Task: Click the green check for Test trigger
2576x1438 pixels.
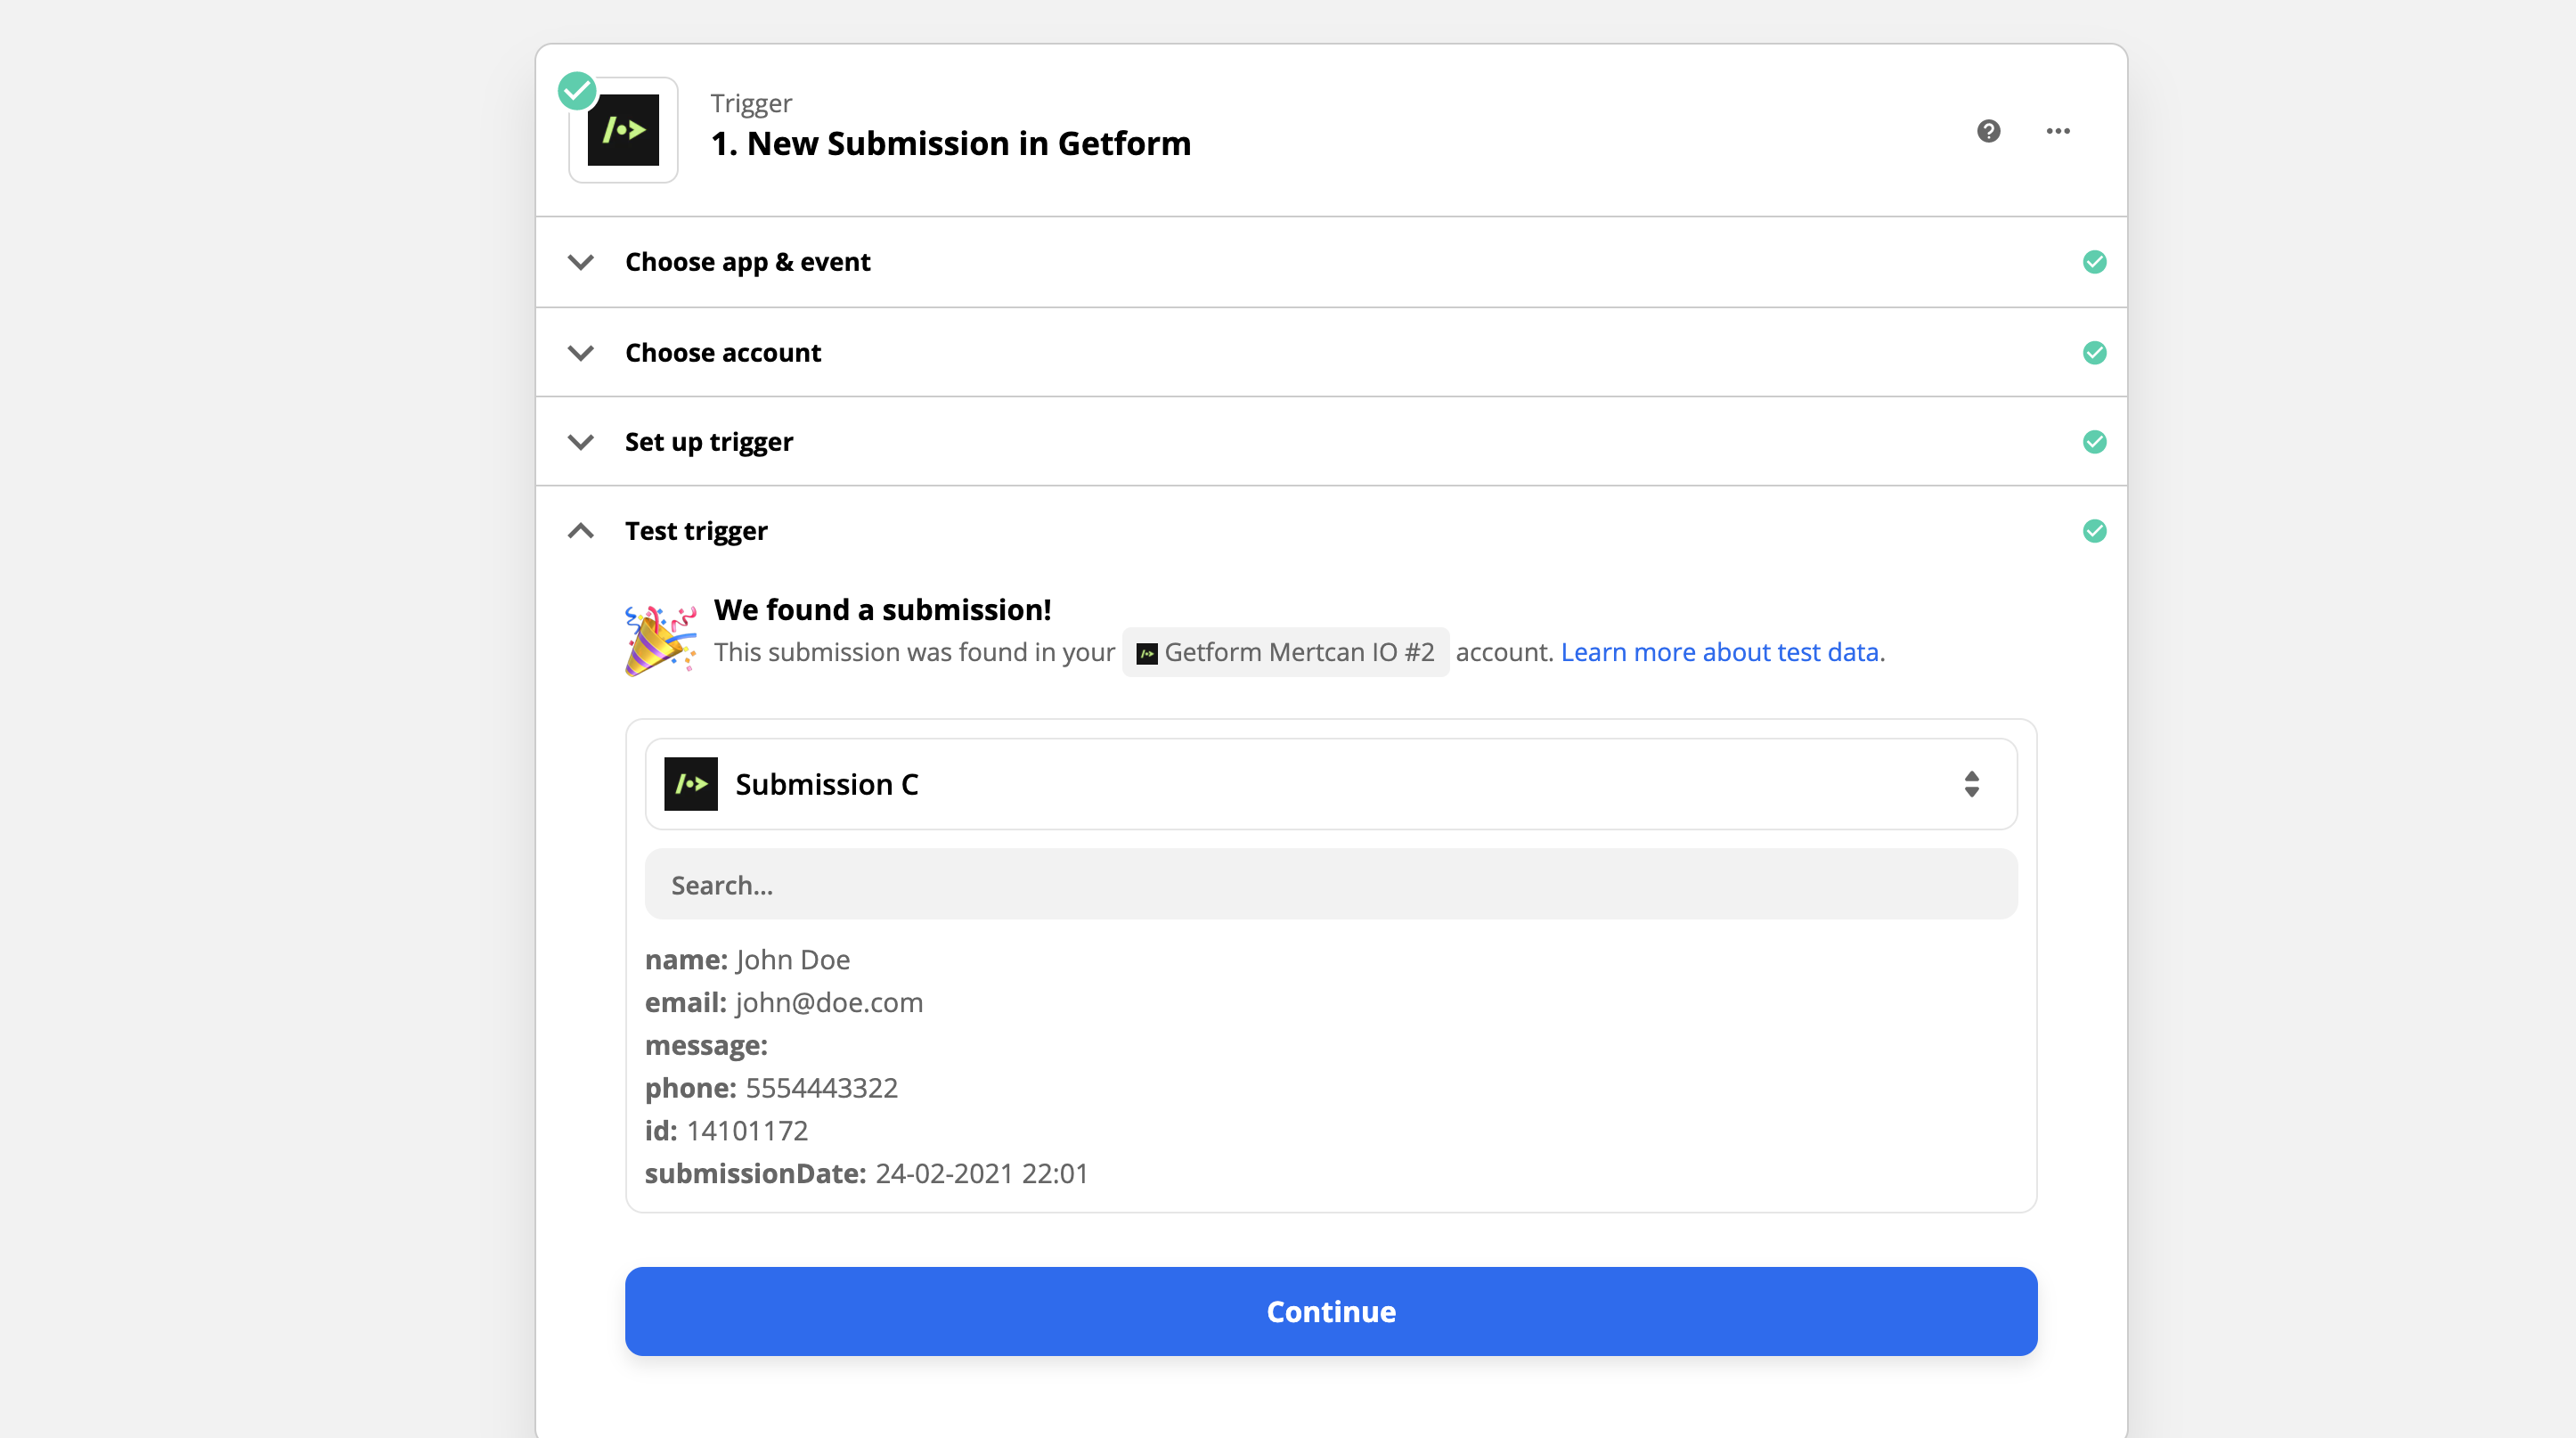Action: [x=2094, y=531]
